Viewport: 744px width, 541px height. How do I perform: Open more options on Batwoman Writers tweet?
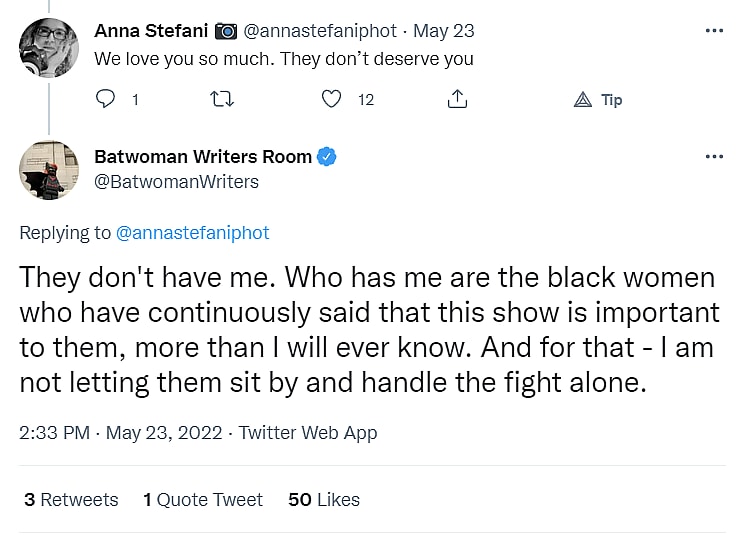tap(713, 157)
